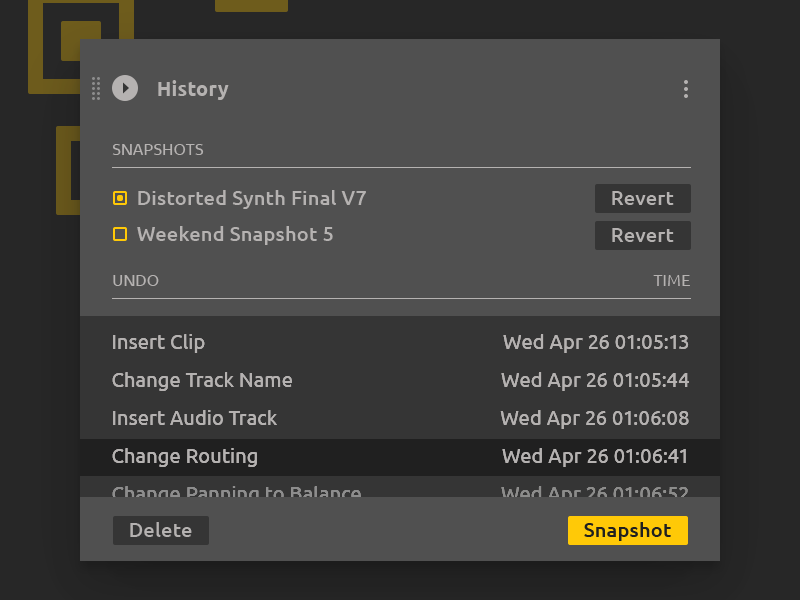Click the TIME column header

(x=674, y=280)
